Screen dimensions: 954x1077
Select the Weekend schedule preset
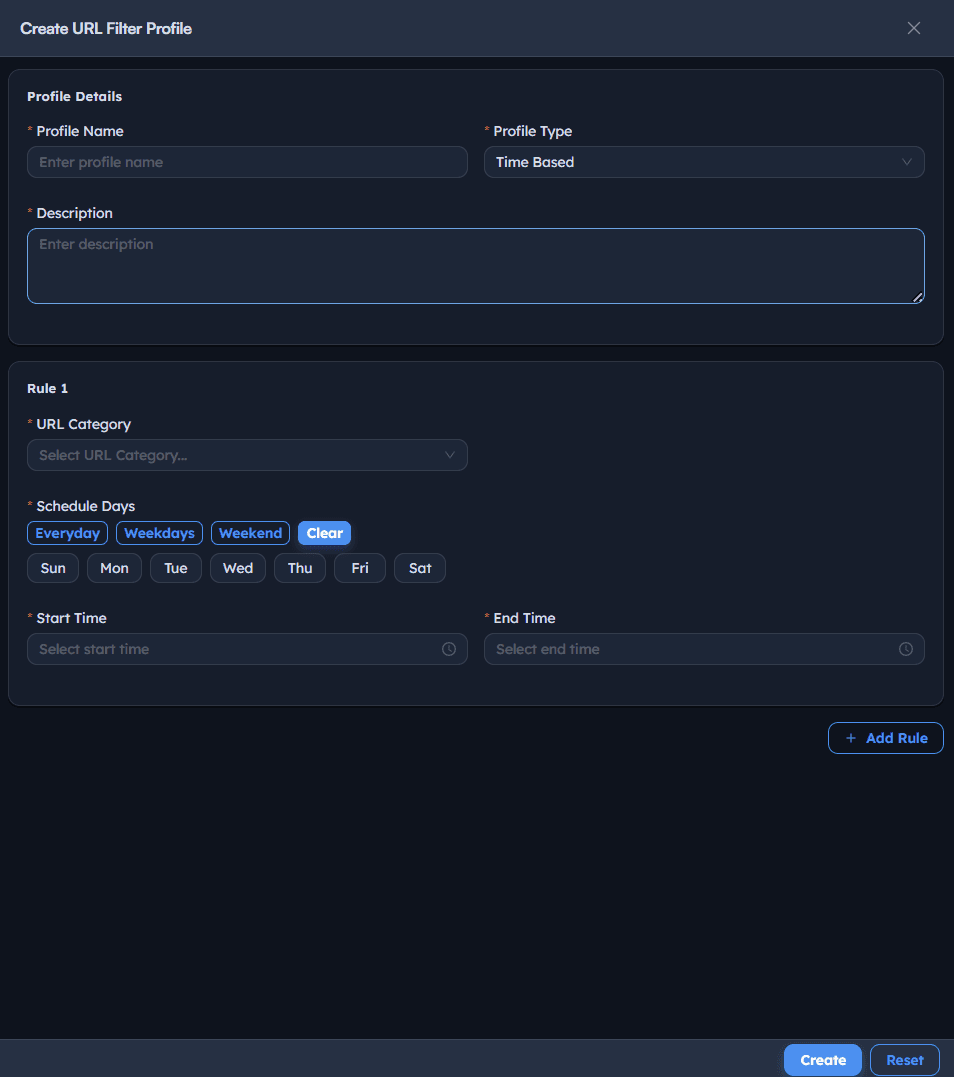click(x=250, y=533)
